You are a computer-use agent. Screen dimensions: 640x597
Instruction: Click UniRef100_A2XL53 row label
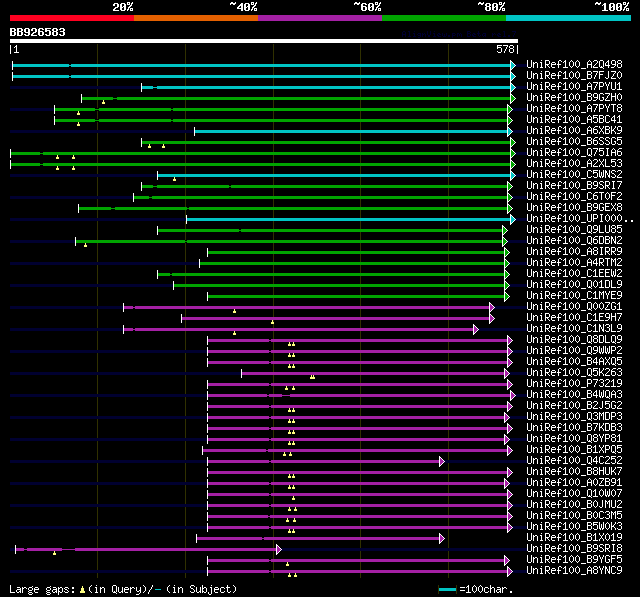coord(574,164)
